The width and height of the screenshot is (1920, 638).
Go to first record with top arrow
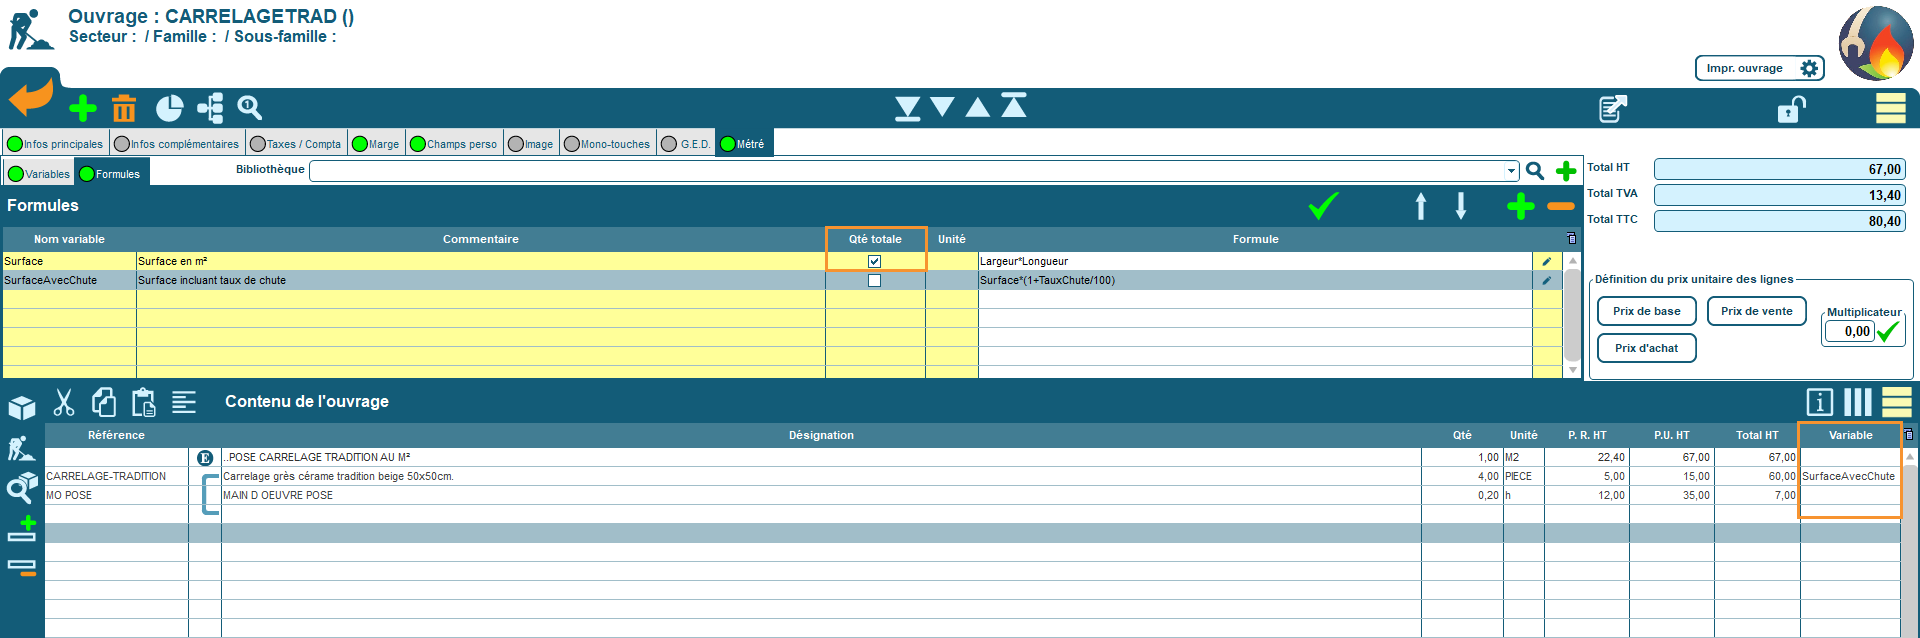1014,106
